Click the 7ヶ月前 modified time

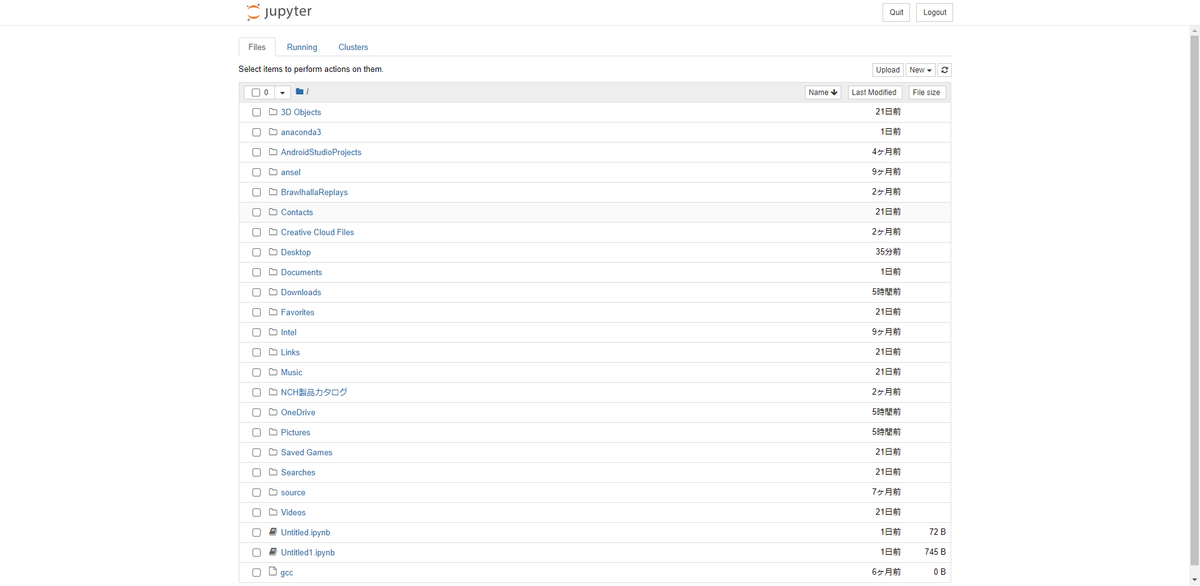(886, 492)
